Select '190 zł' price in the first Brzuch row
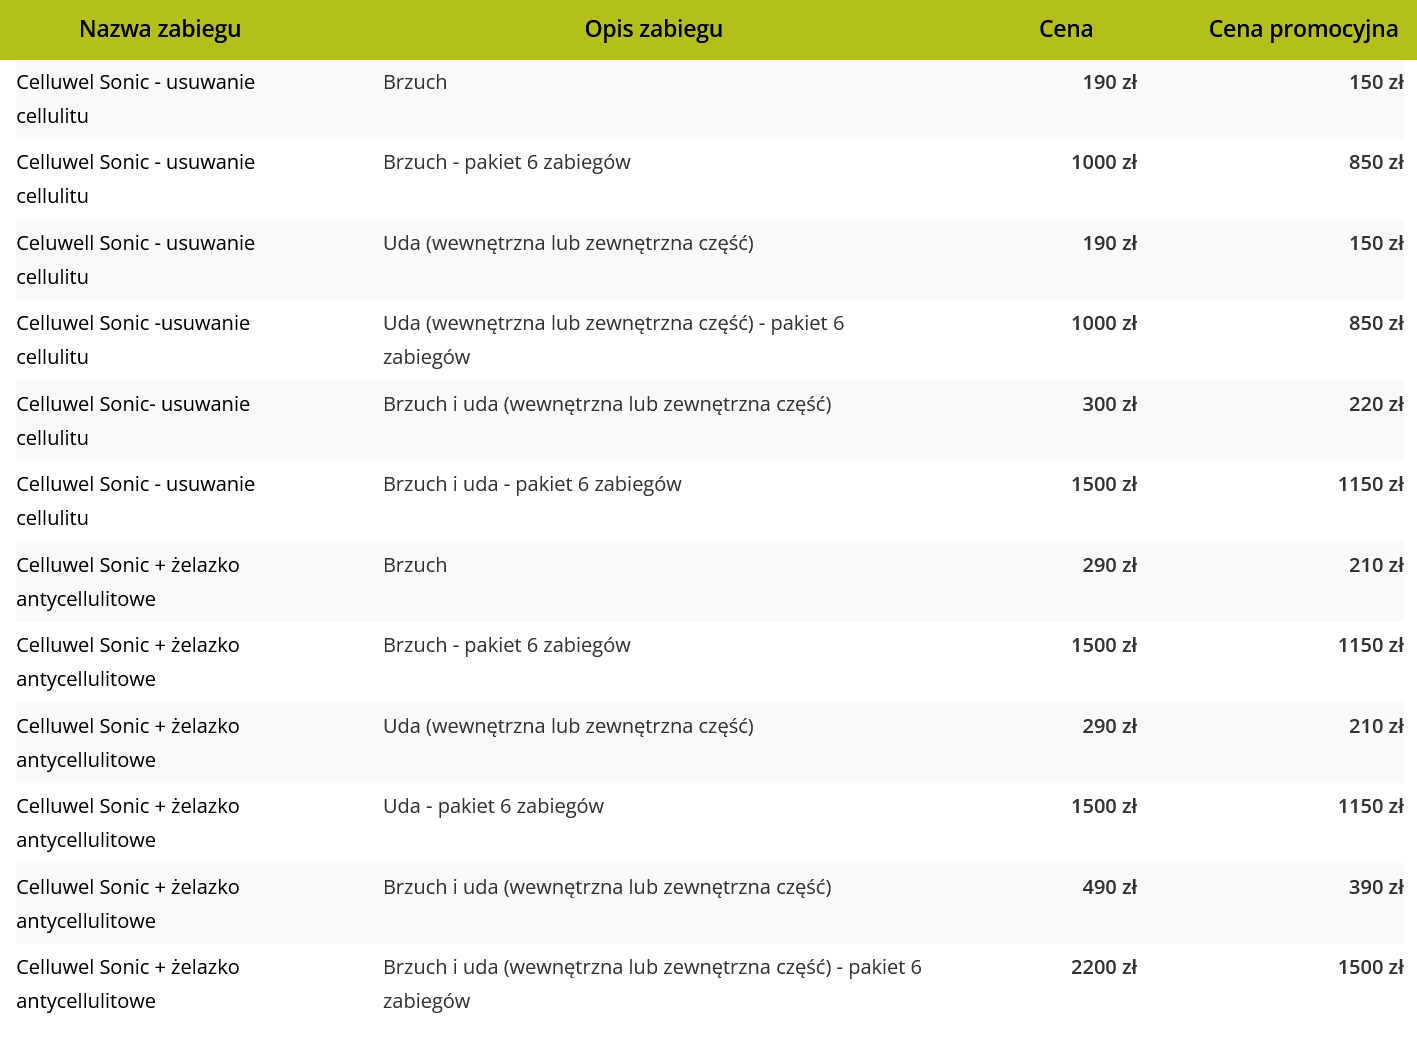The width and height of the screenshot is (1417, 1041). point(1110,82)
